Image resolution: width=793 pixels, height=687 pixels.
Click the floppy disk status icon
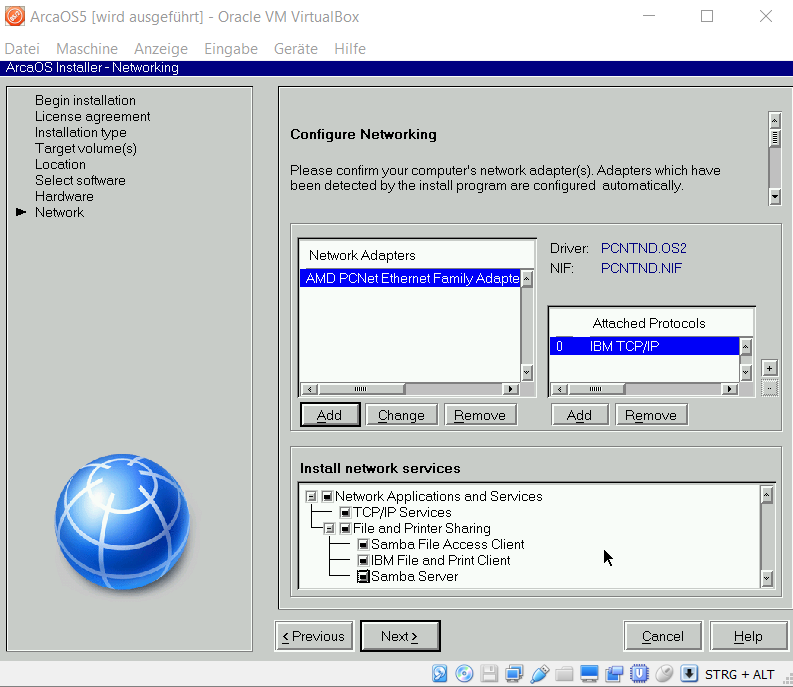(489, 673)
